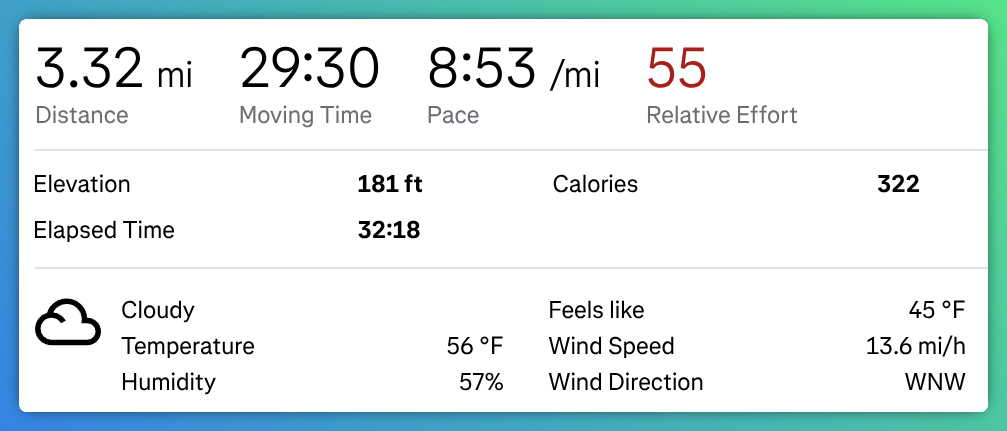Click the Humidity reading 57%
This screenshot has width=1007, height=431.
coord(481,382)
